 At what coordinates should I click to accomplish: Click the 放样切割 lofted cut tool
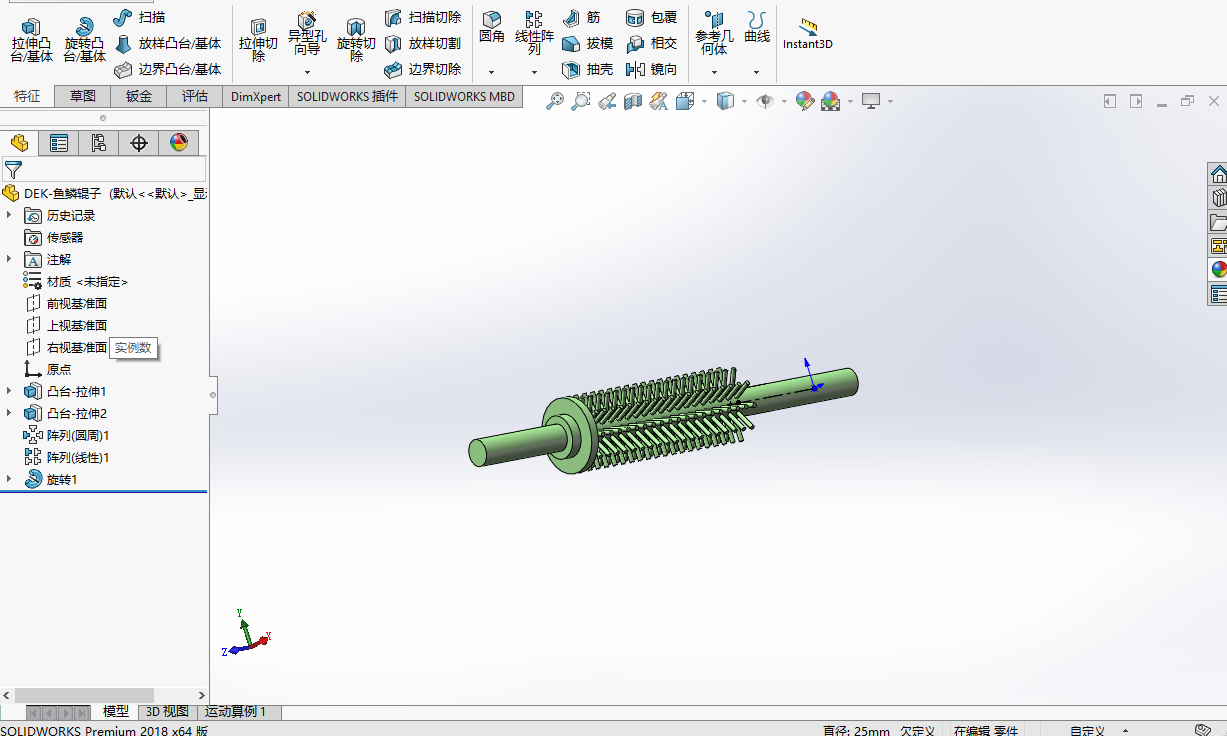(x=423, y=44)
